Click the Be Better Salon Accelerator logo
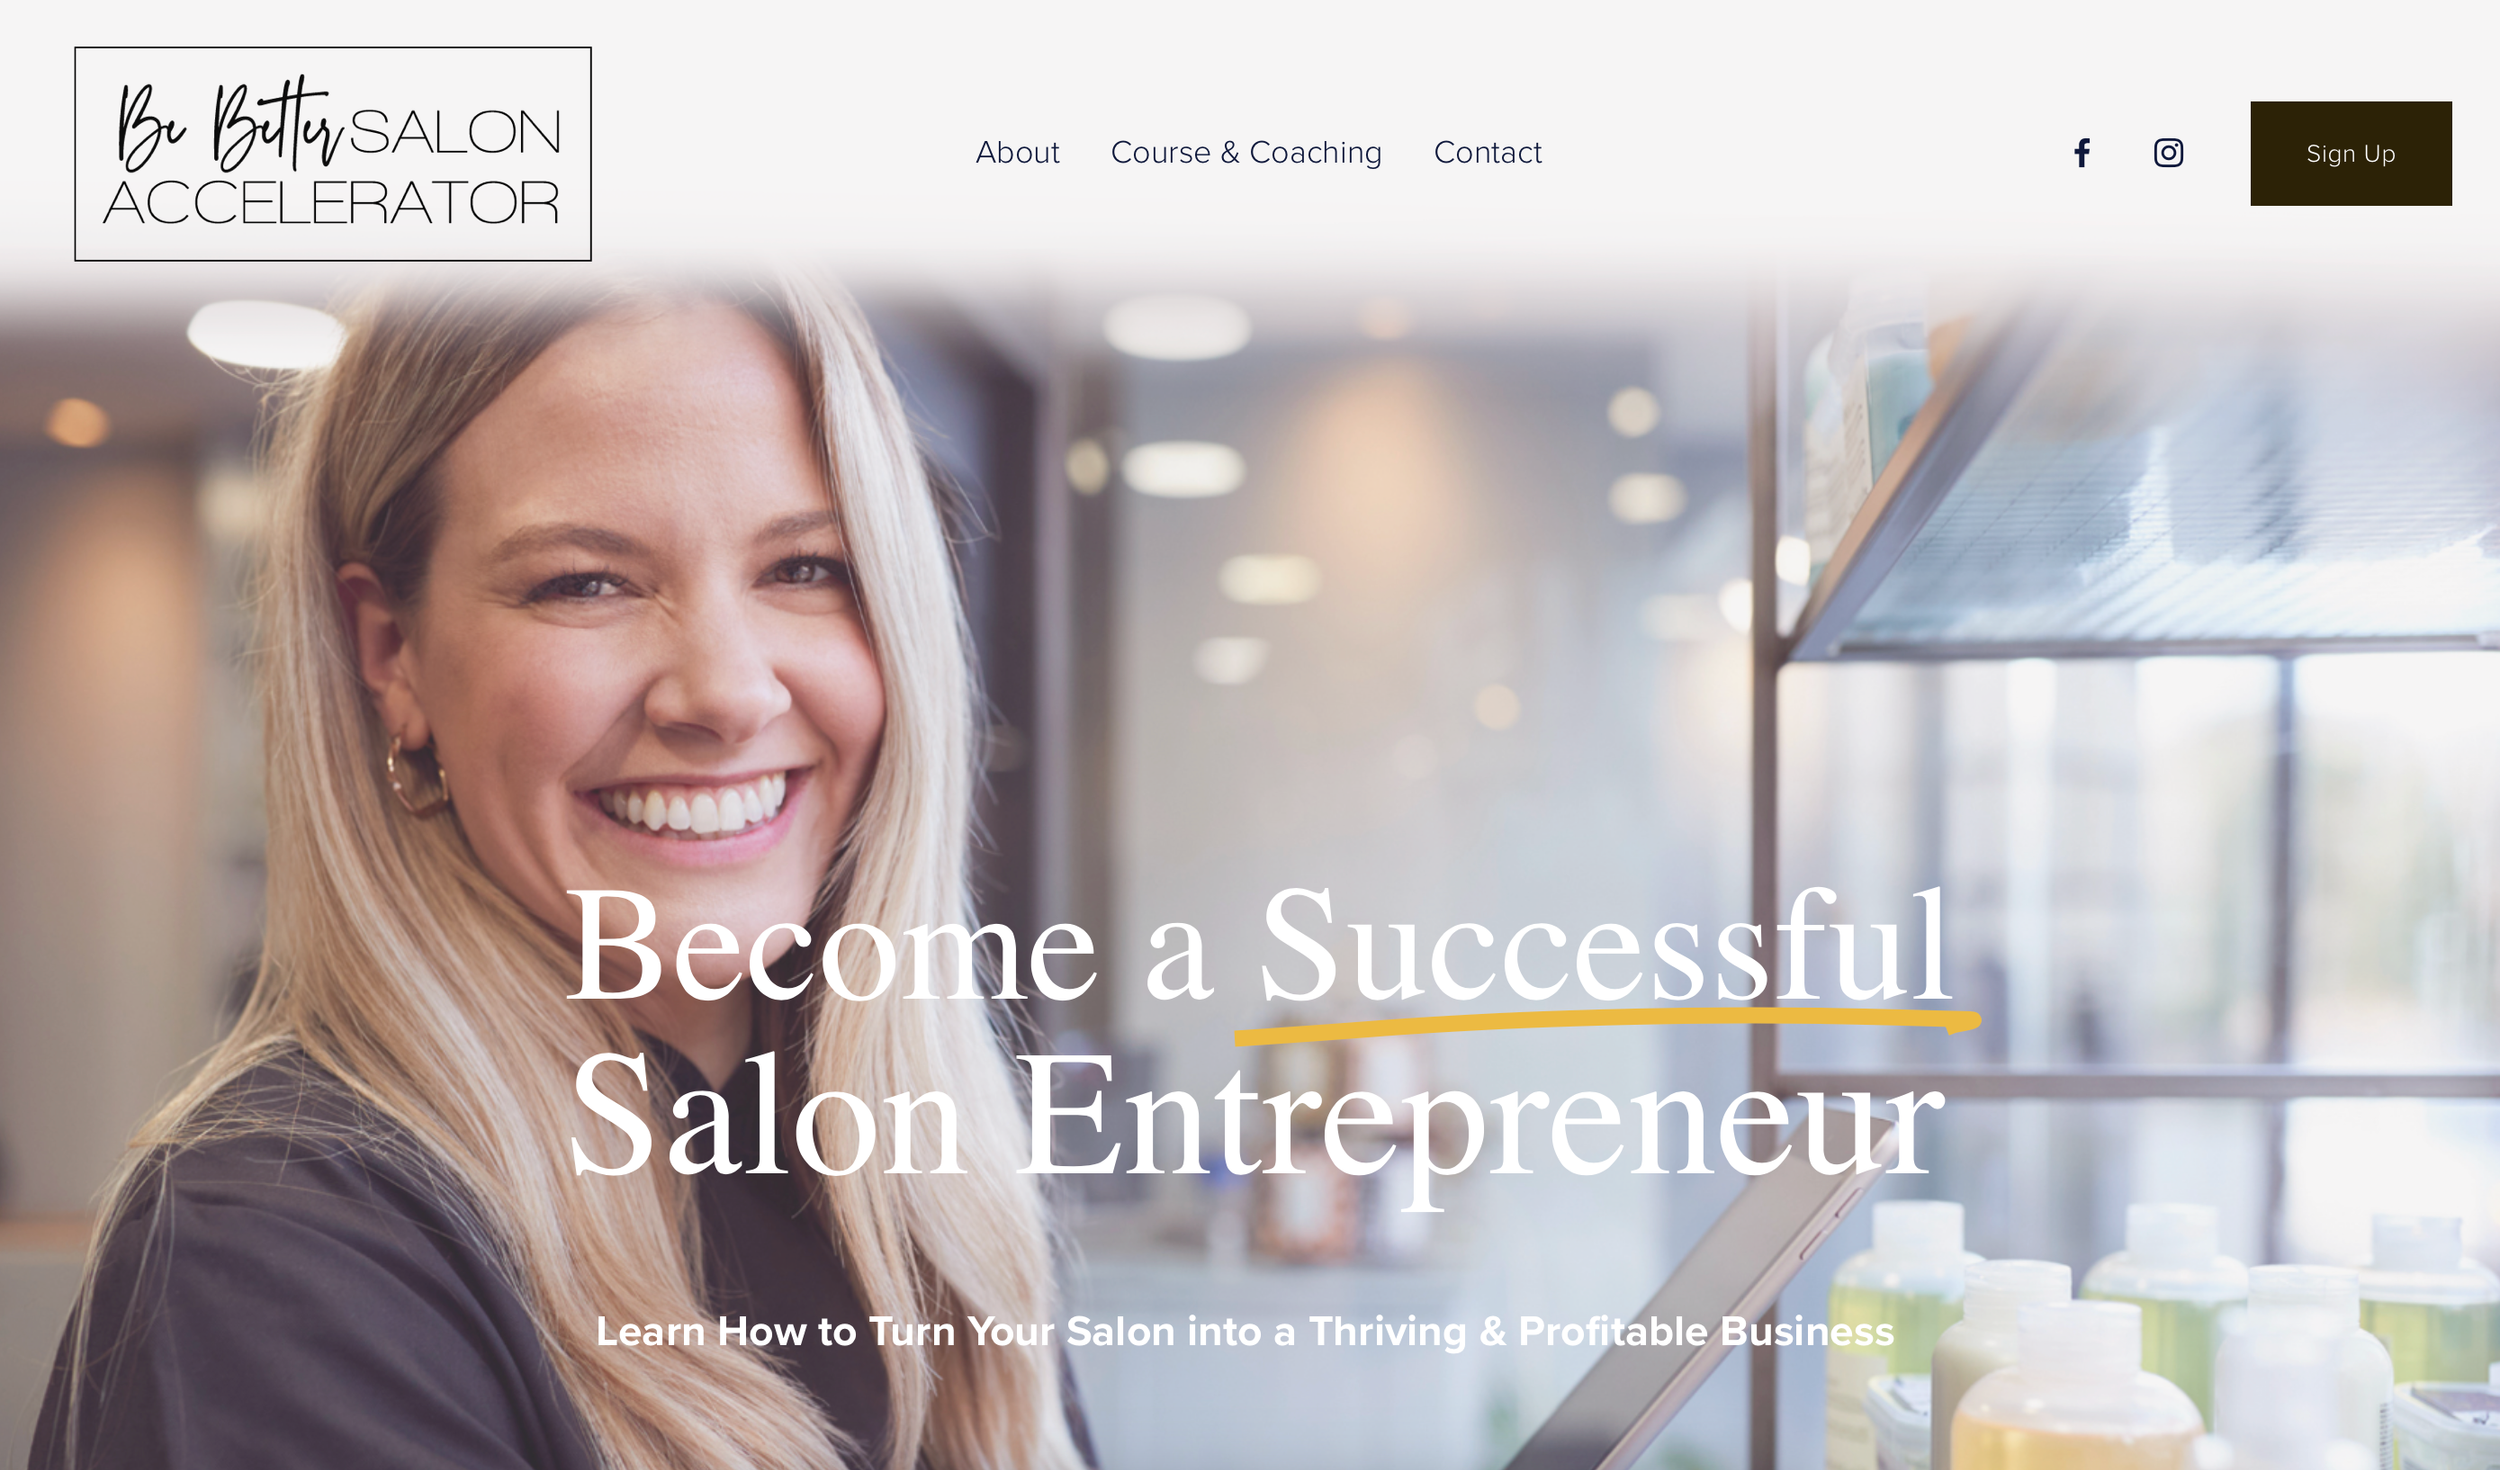 point(333,154)
